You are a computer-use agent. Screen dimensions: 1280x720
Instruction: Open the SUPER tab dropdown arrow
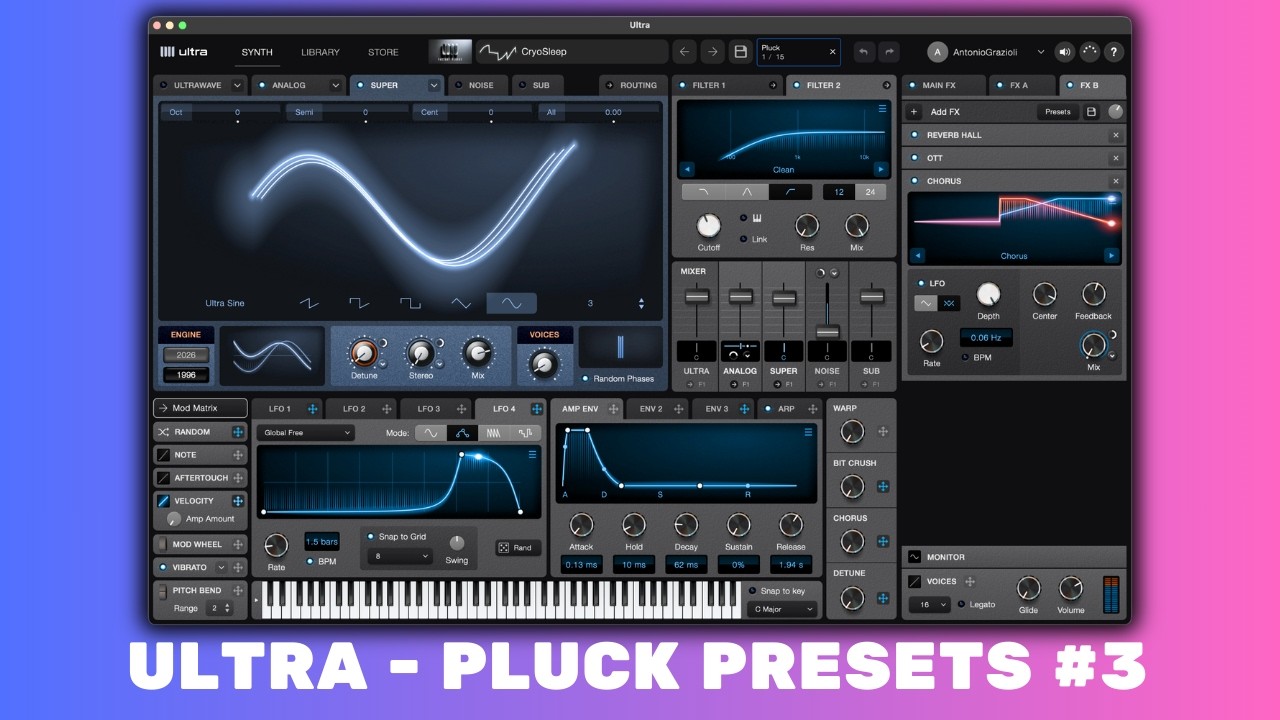[434, 85]
